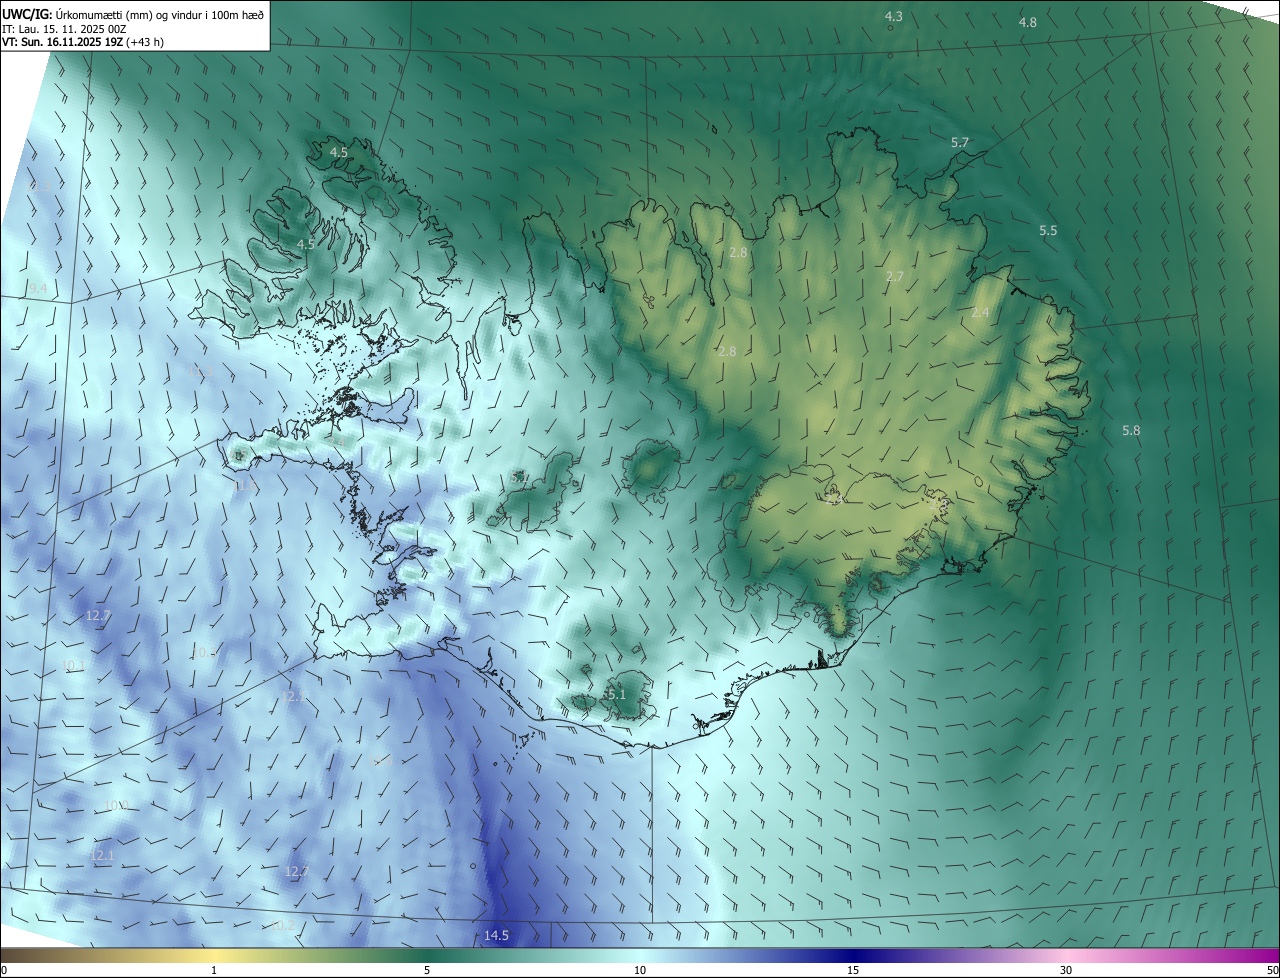
Task: Select the IT initial time line in the header
Action: [x=63, y=30]
